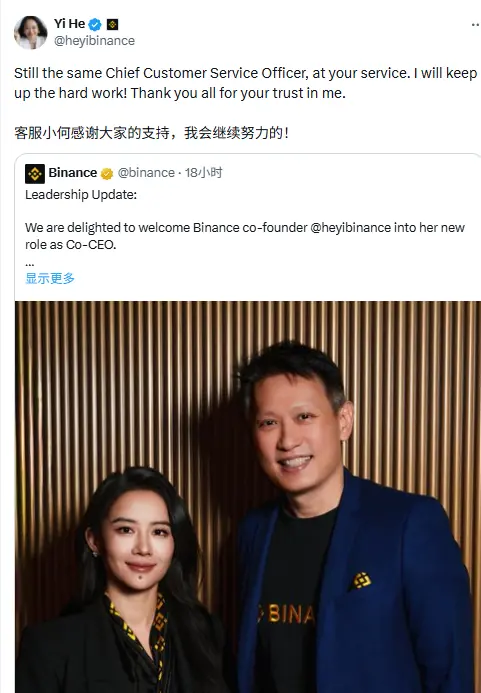
Task: Open the @heyibinance handle under Yi He
Action: 94,41
